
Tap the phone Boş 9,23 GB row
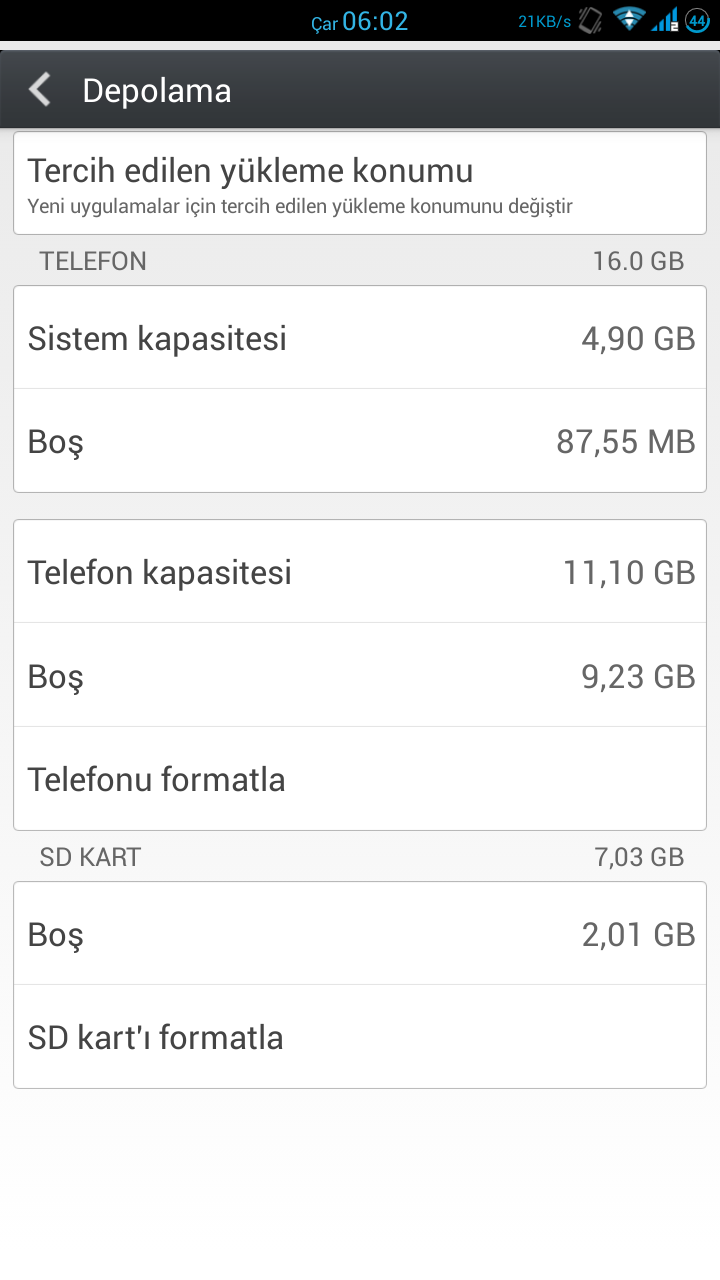point(360,676)
